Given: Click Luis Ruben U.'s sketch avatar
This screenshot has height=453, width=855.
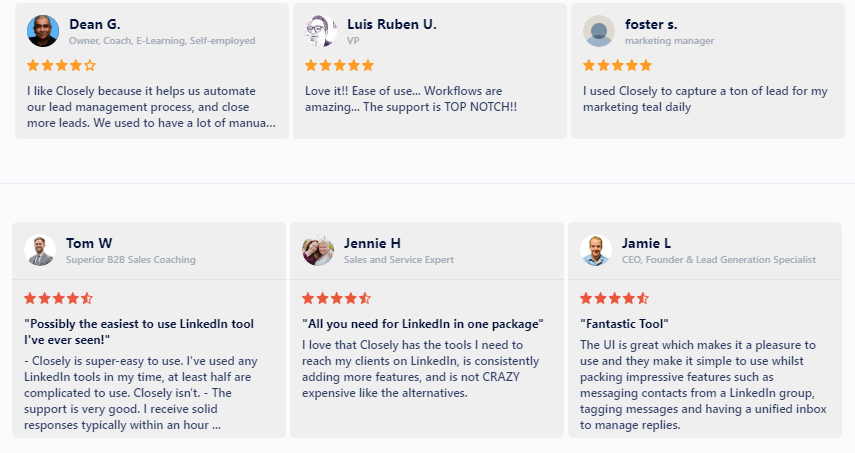Looking at the screenshot, I should [321, 31].
